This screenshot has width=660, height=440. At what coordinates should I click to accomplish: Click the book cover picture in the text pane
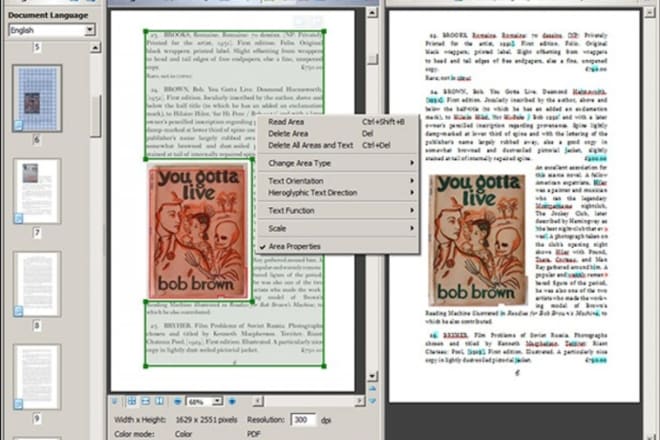click(477, 239)
